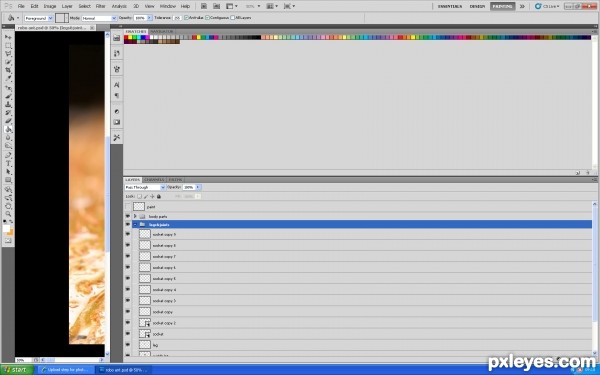Open the Pass Through blend mode dropdown
This screenshot has width=600, height=375.
click(145, 187)
